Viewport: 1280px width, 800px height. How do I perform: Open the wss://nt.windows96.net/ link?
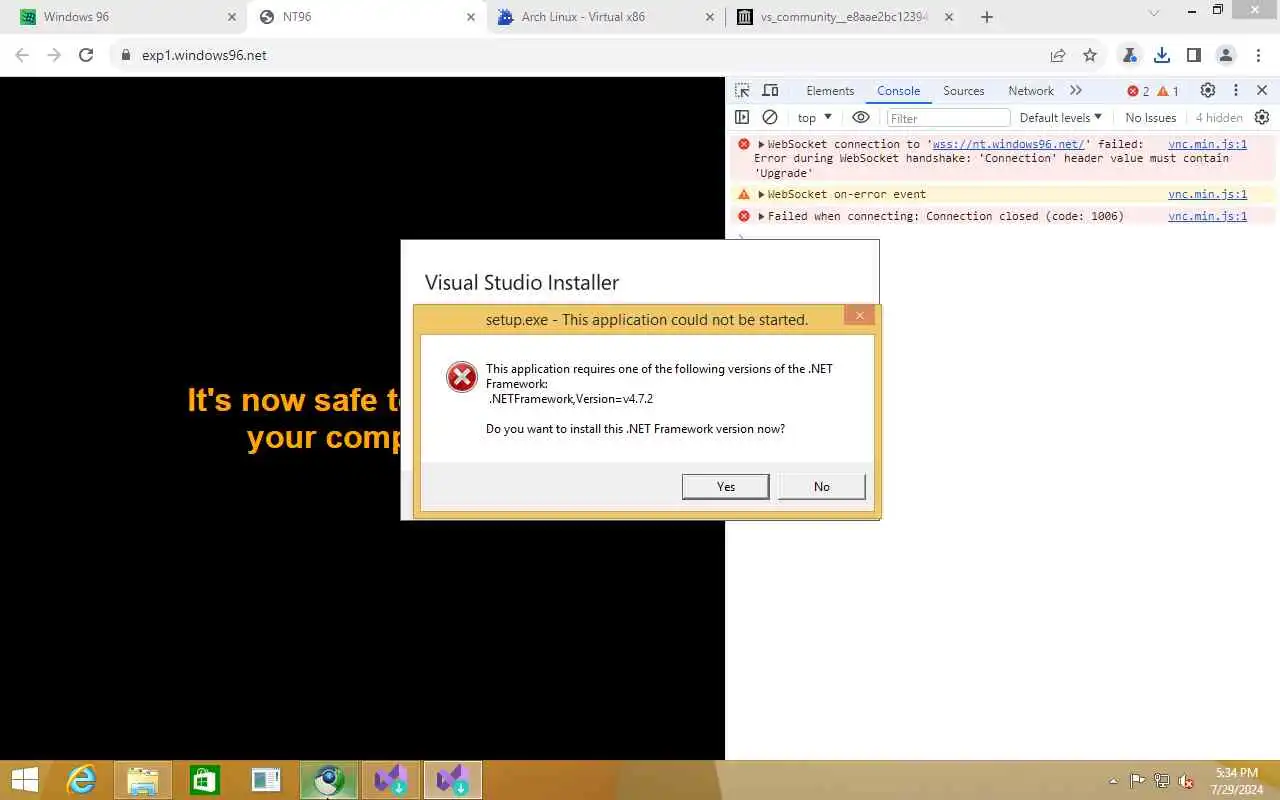click(1008, 144)
